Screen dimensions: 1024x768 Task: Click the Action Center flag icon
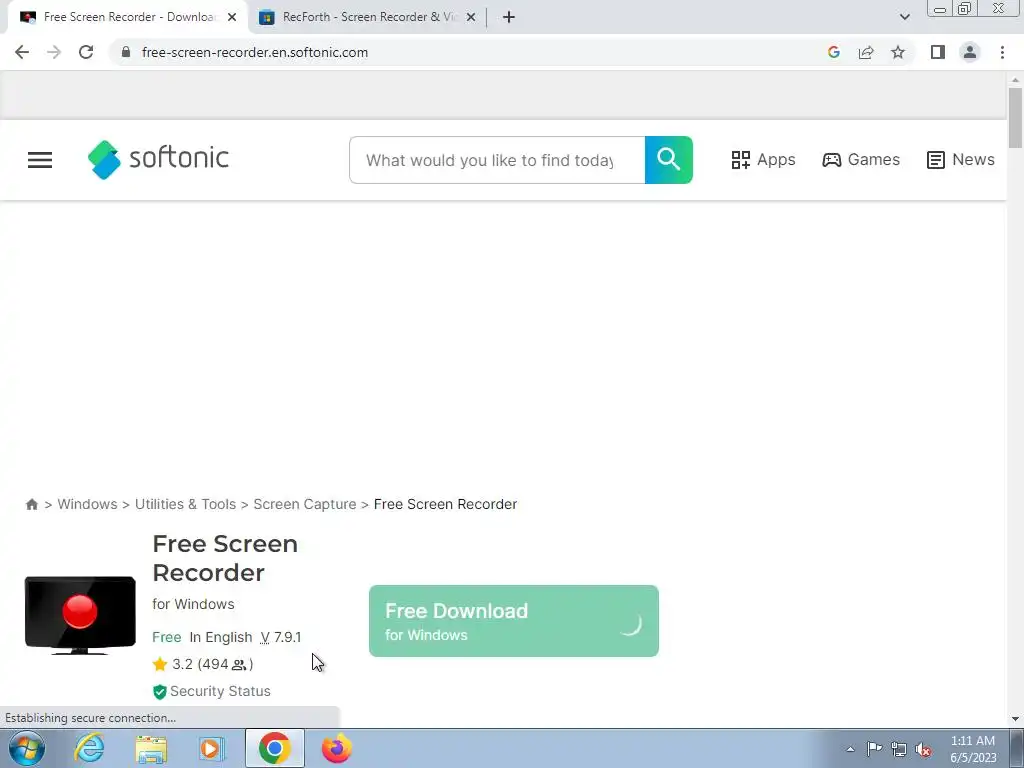point(874,749)
